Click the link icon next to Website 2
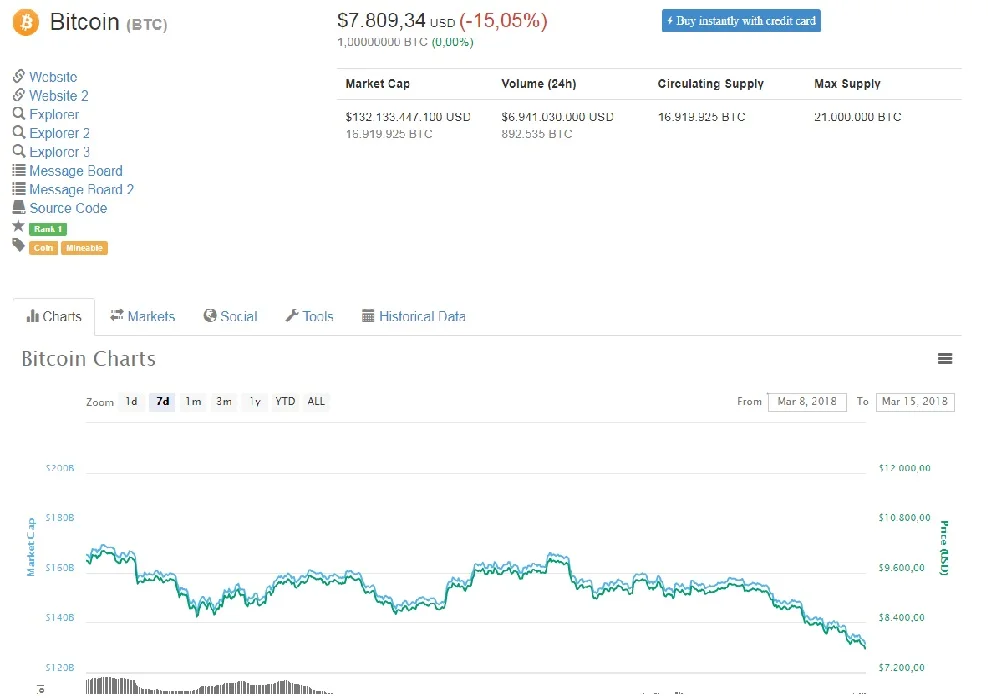Screen dimensions: 998x698 (x=18, y=95)
